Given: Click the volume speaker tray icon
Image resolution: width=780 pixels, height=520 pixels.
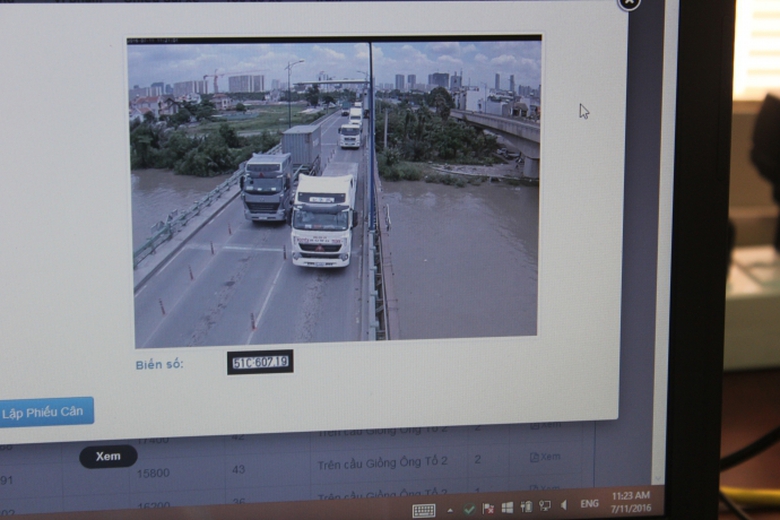Looking at the screenshot, I should (563, 505).
